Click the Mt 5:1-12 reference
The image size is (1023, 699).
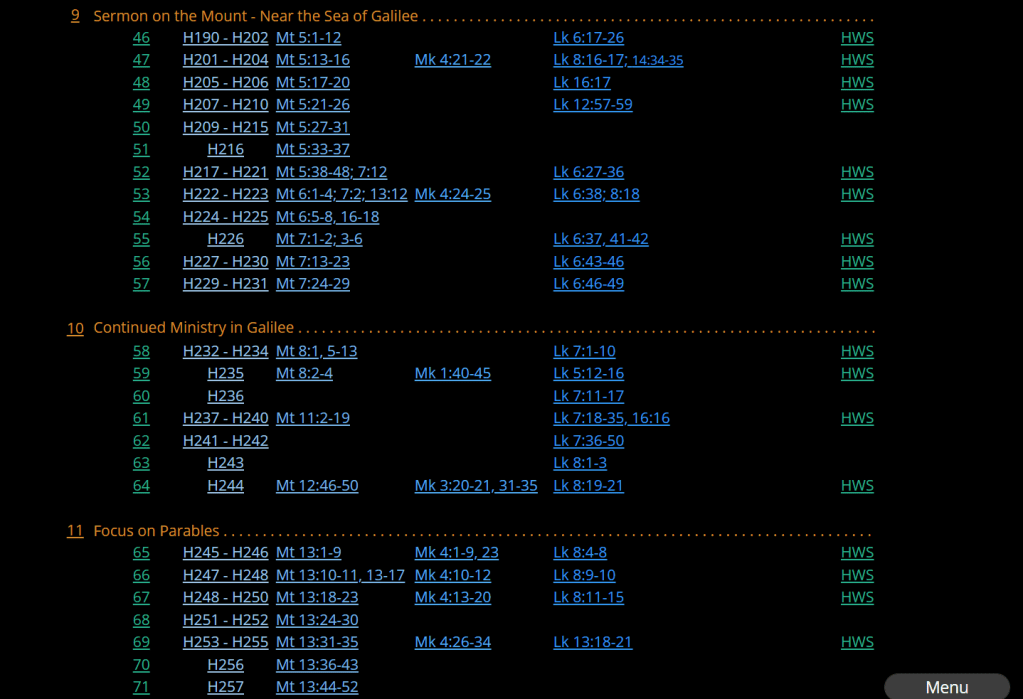coord(308,38)
